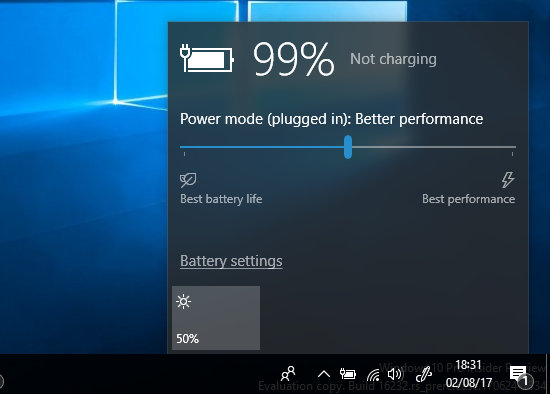Screen dimensions: 550x394
Task: Open the Wi-Fi network tray icon
Action: (373, 375)
